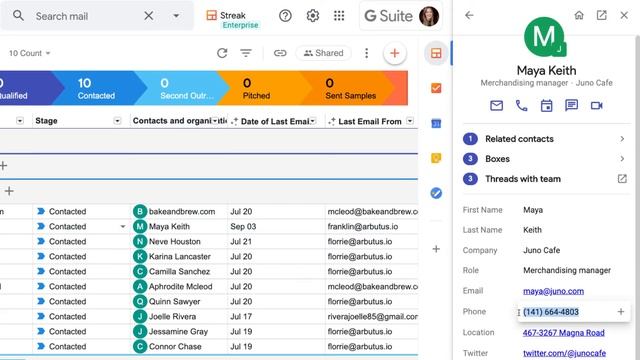Add side panel add-on plus
Screen dimensions: 640x360
pyautogui.click(x=436, y=249)
